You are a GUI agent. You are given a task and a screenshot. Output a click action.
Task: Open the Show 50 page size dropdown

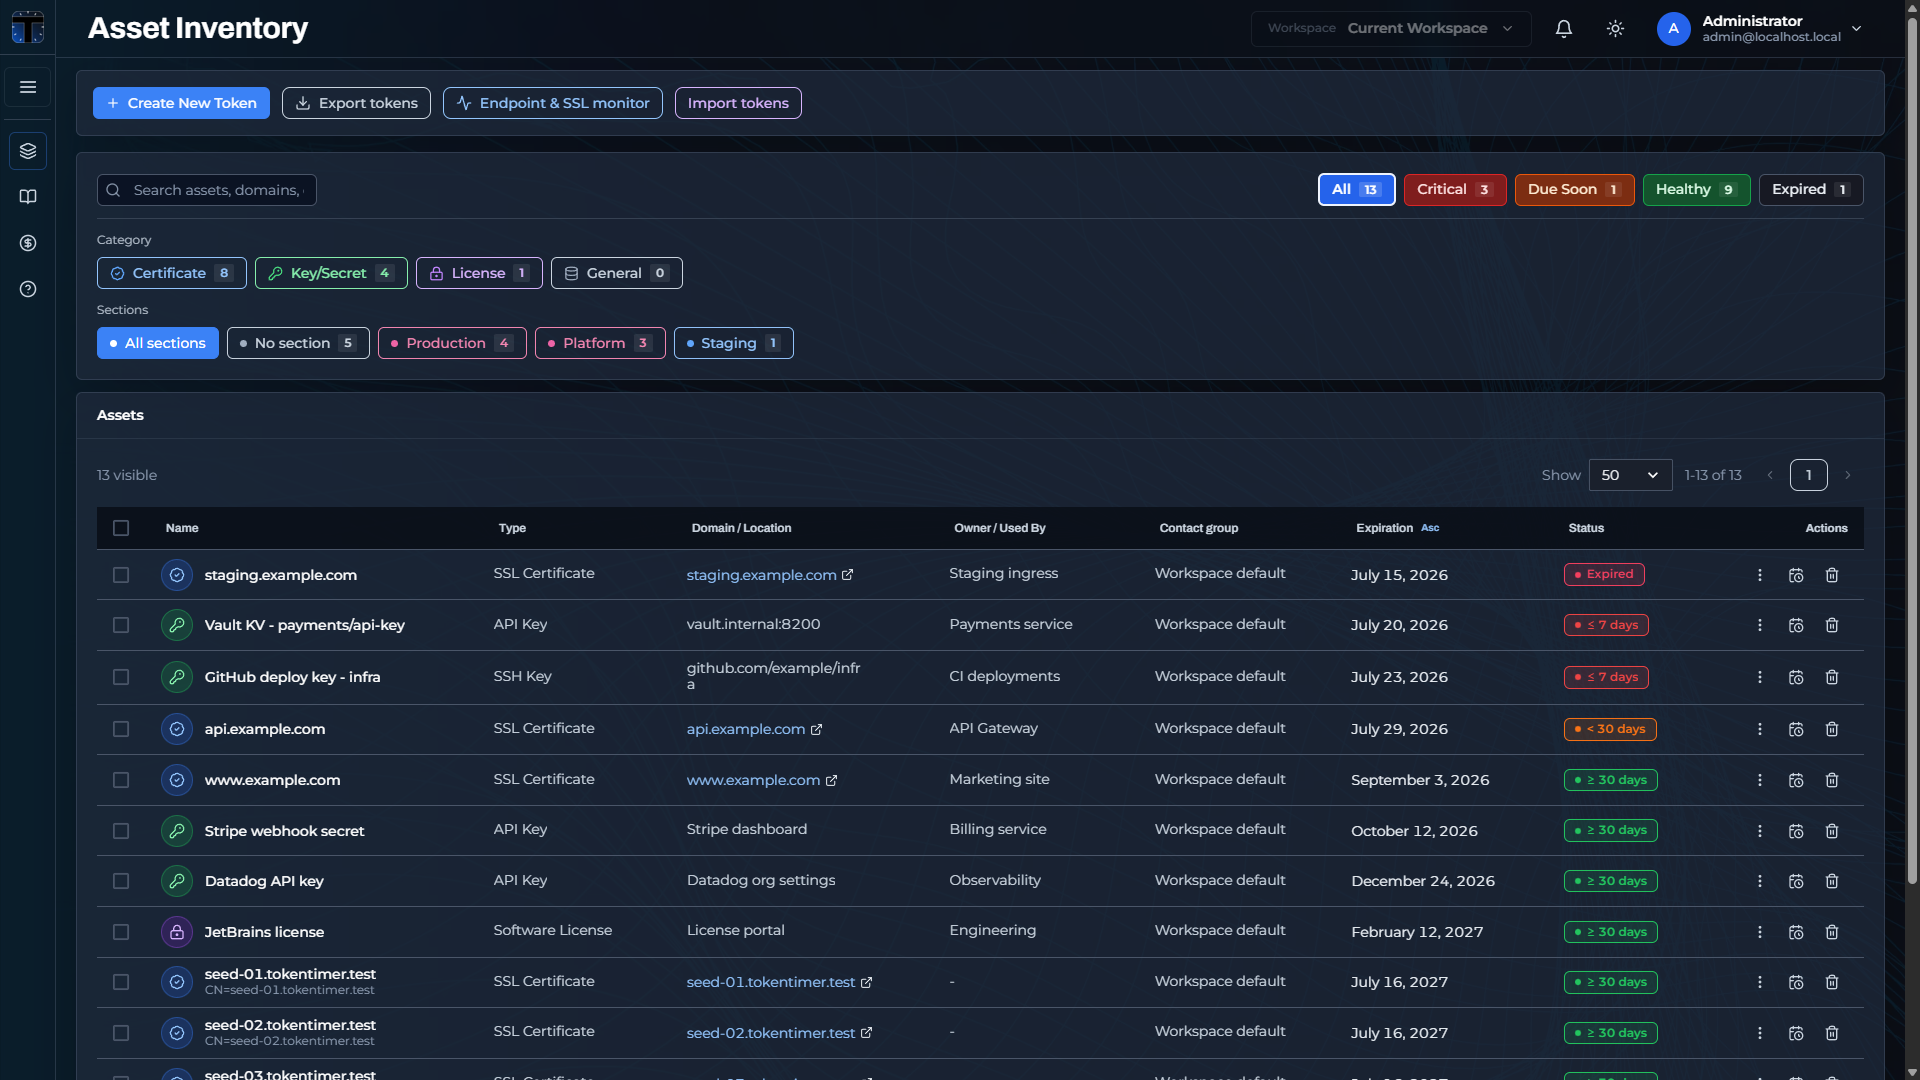click(x=1630, y=475)
